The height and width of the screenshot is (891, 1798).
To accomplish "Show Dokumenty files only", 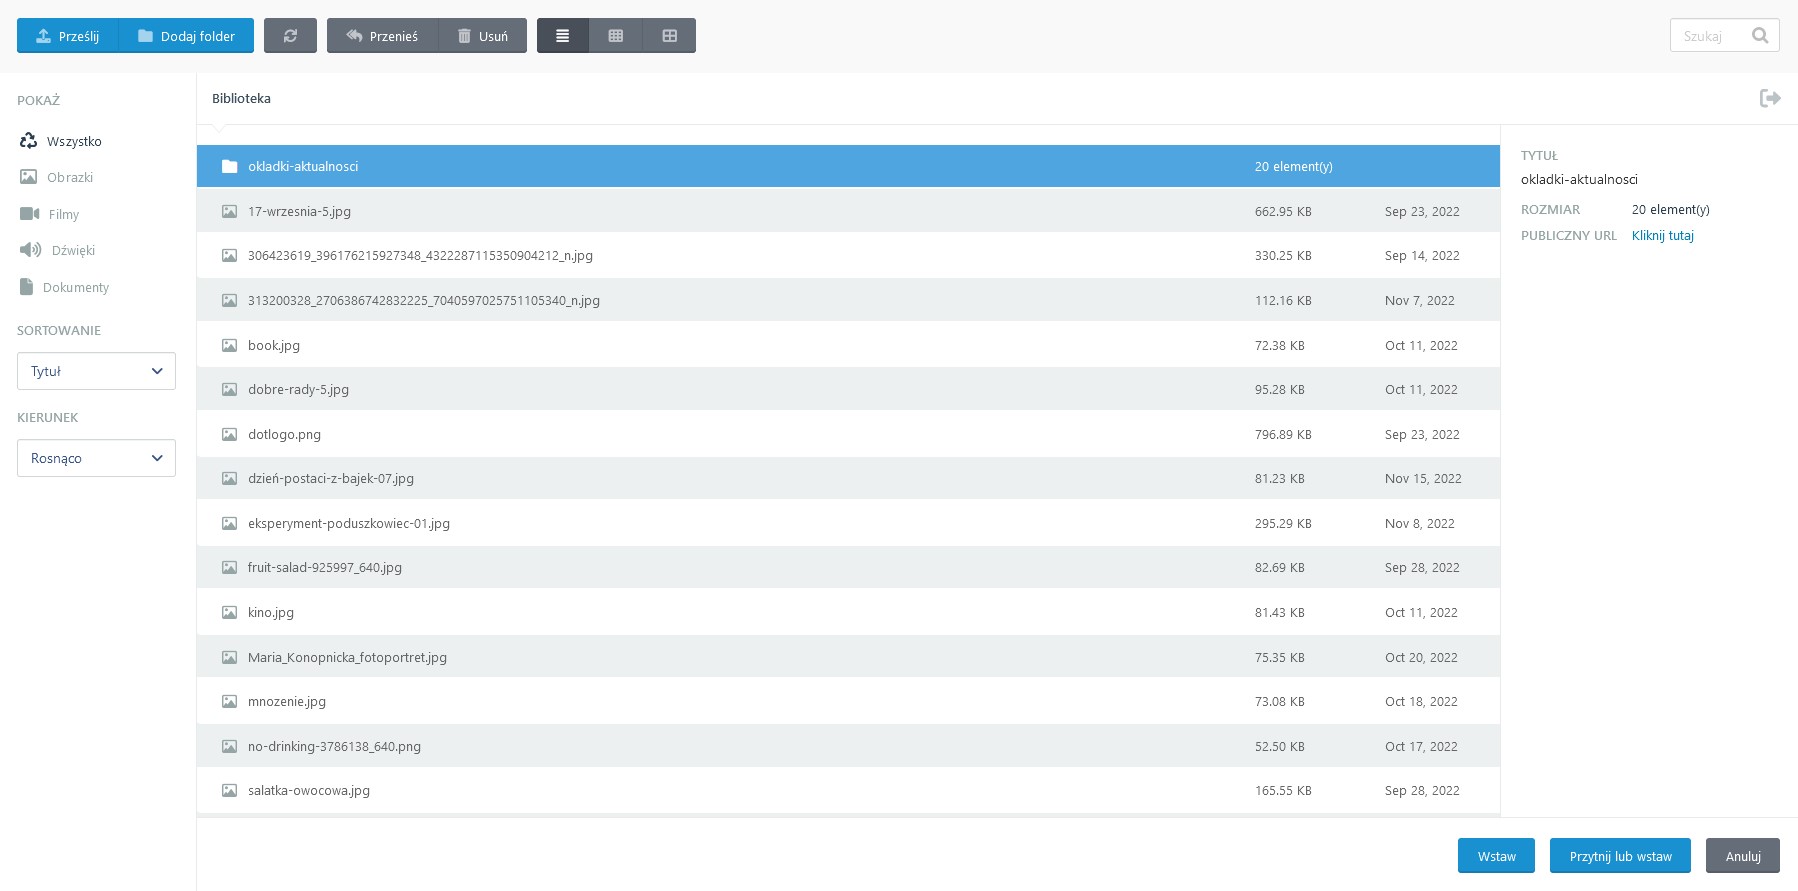I will (x=75, y=288).
